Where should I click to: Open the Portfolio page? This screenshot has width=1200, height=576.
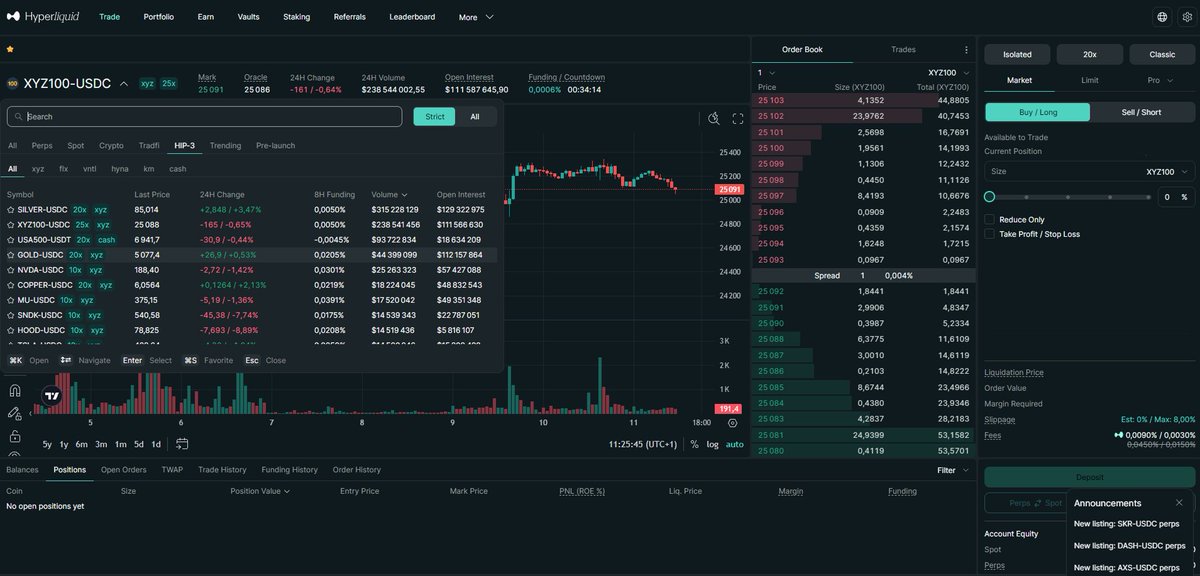[x=158, y=17]
